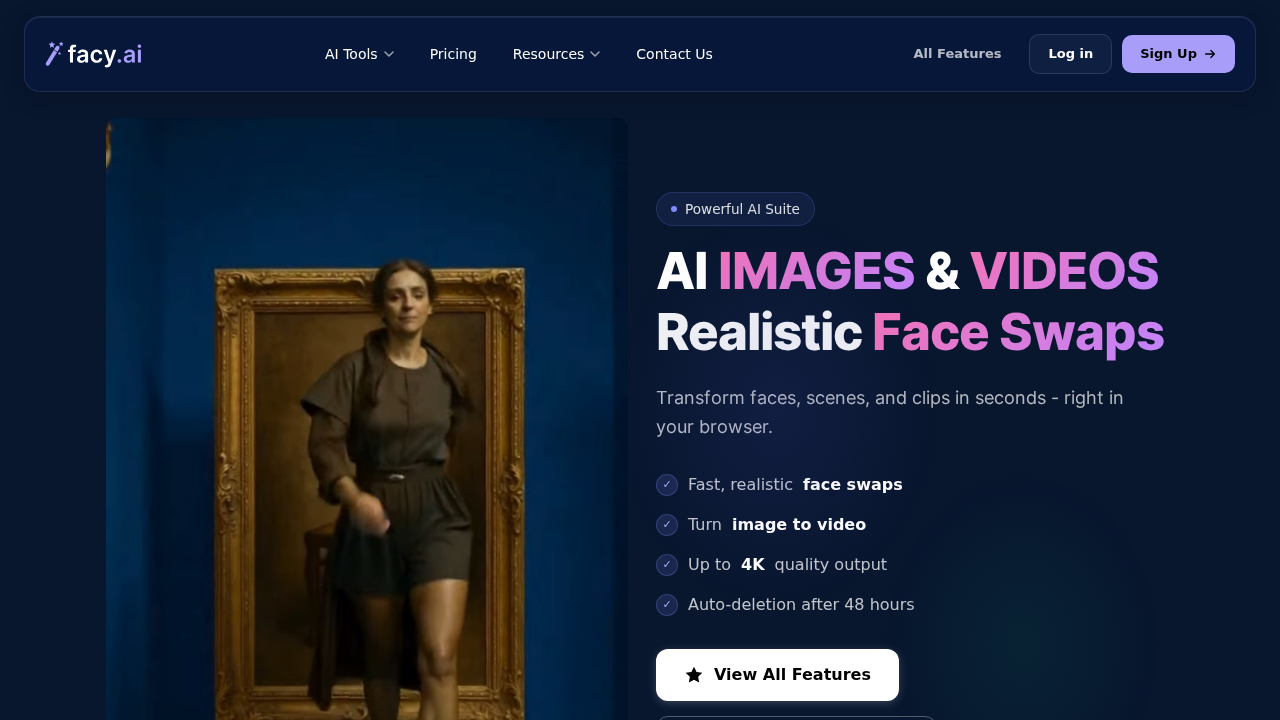Open the AI Tools menu
The image size is (1280, 720).
point(359,54)
